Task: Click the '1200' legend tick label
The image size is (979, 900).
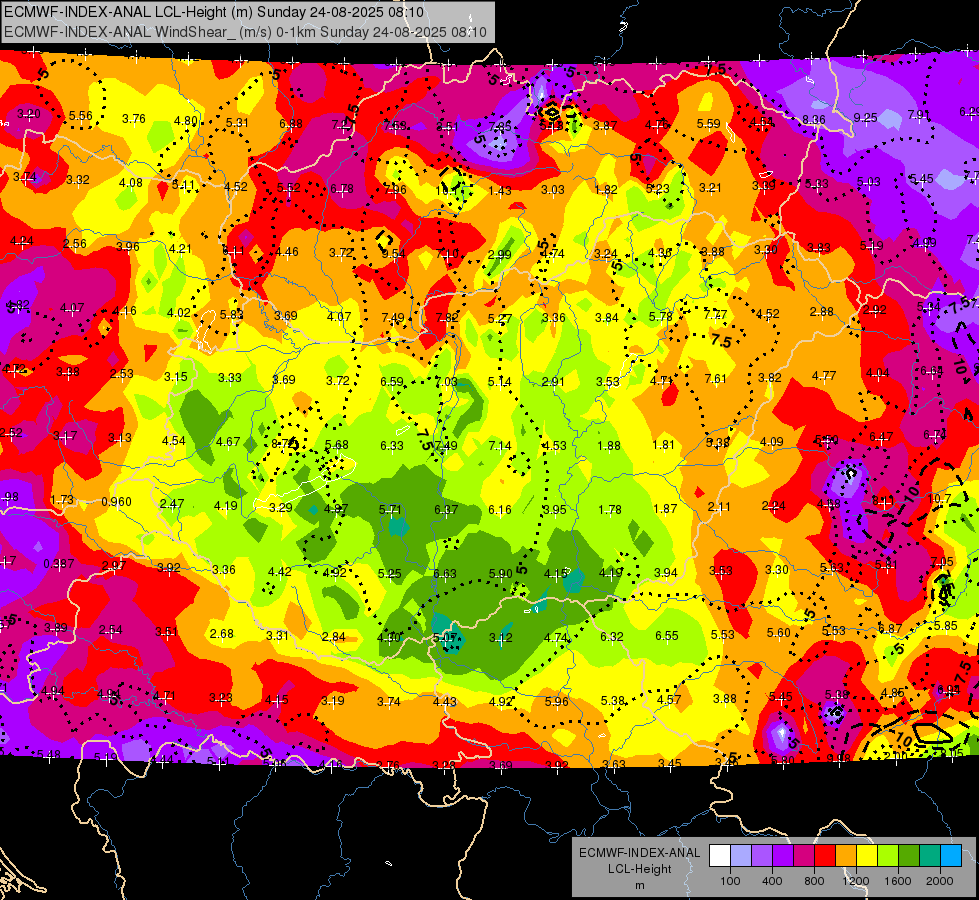Action: point(856,881)
